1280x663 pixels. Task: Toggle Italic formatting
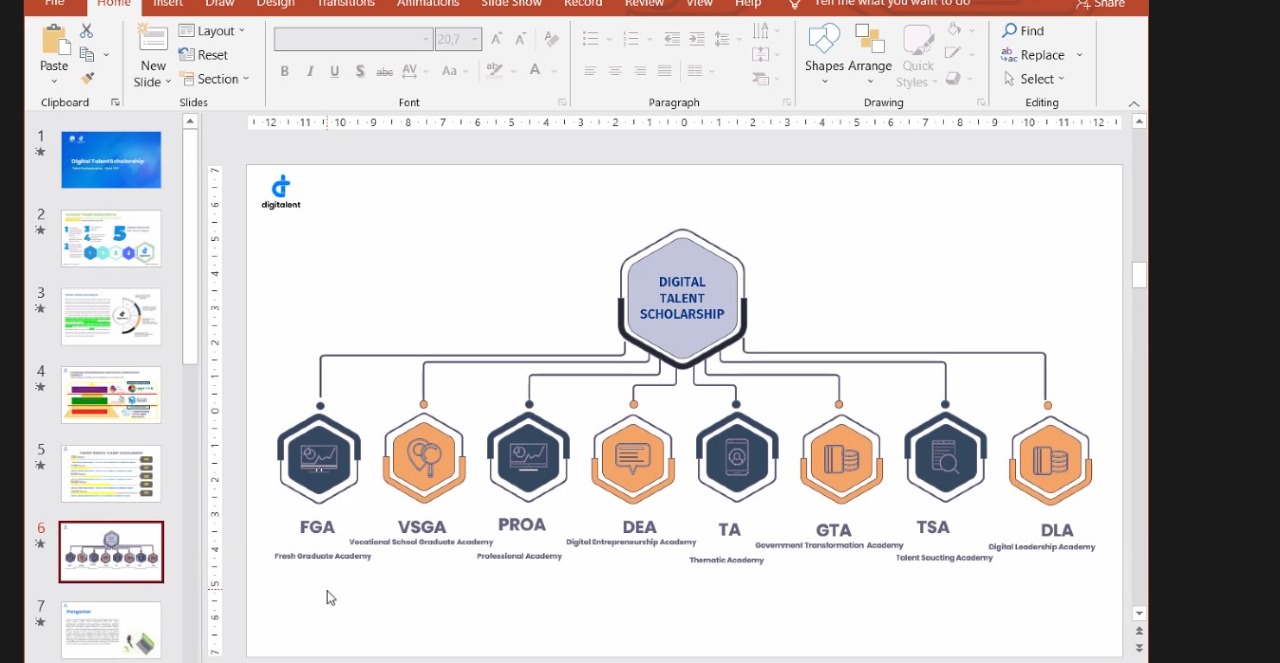(x=310, y=71)
